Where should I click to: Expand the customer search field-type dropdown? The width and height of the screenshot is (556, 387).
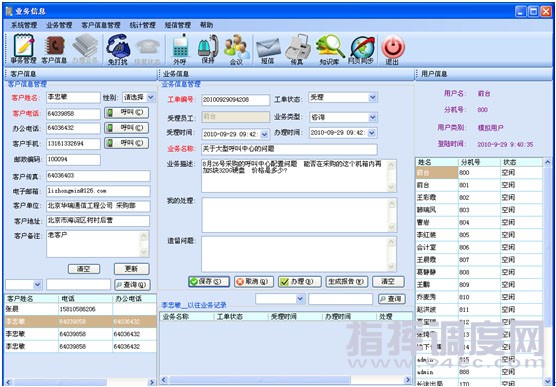(37, 284)
